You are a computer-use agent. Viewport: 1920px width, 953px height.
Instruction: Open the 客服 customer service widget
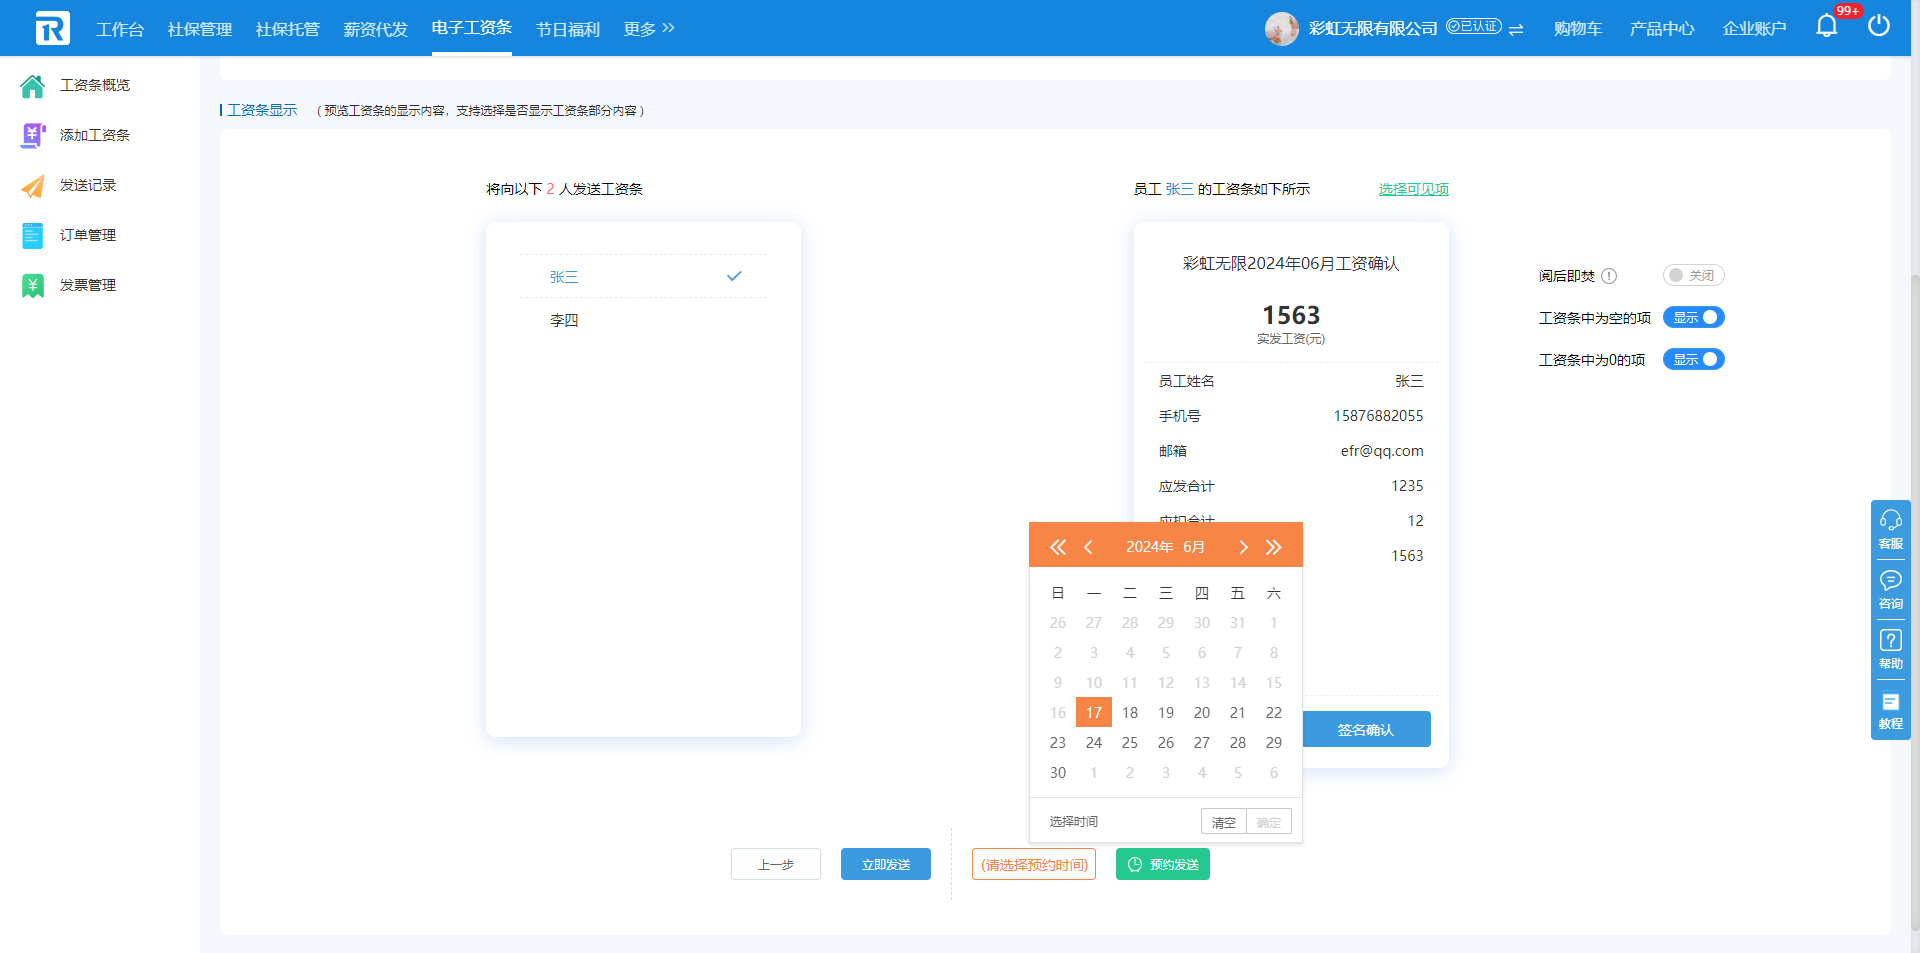[1890, 530]
